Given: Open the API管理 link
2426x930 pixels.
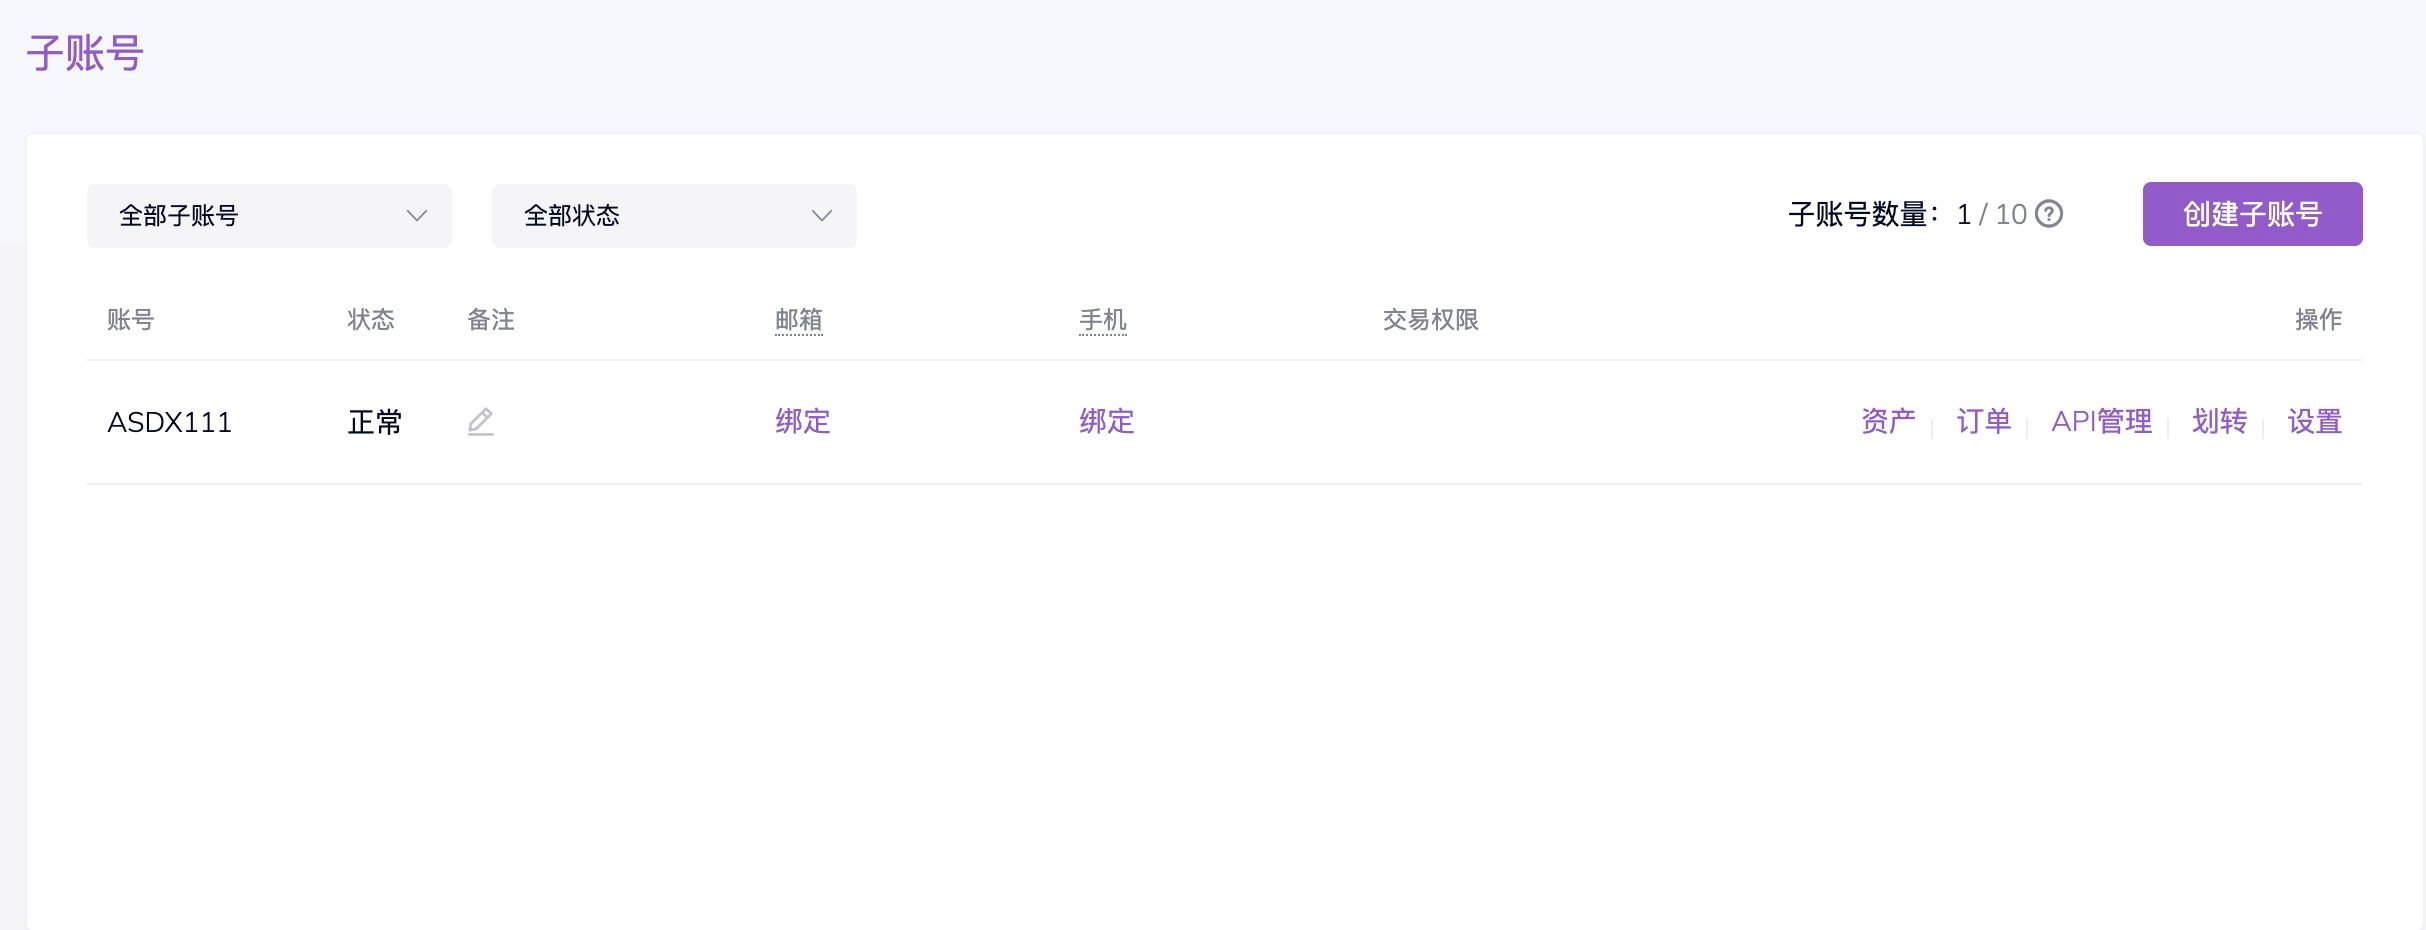Looking at the screenshot, I should click(2101, 422).
